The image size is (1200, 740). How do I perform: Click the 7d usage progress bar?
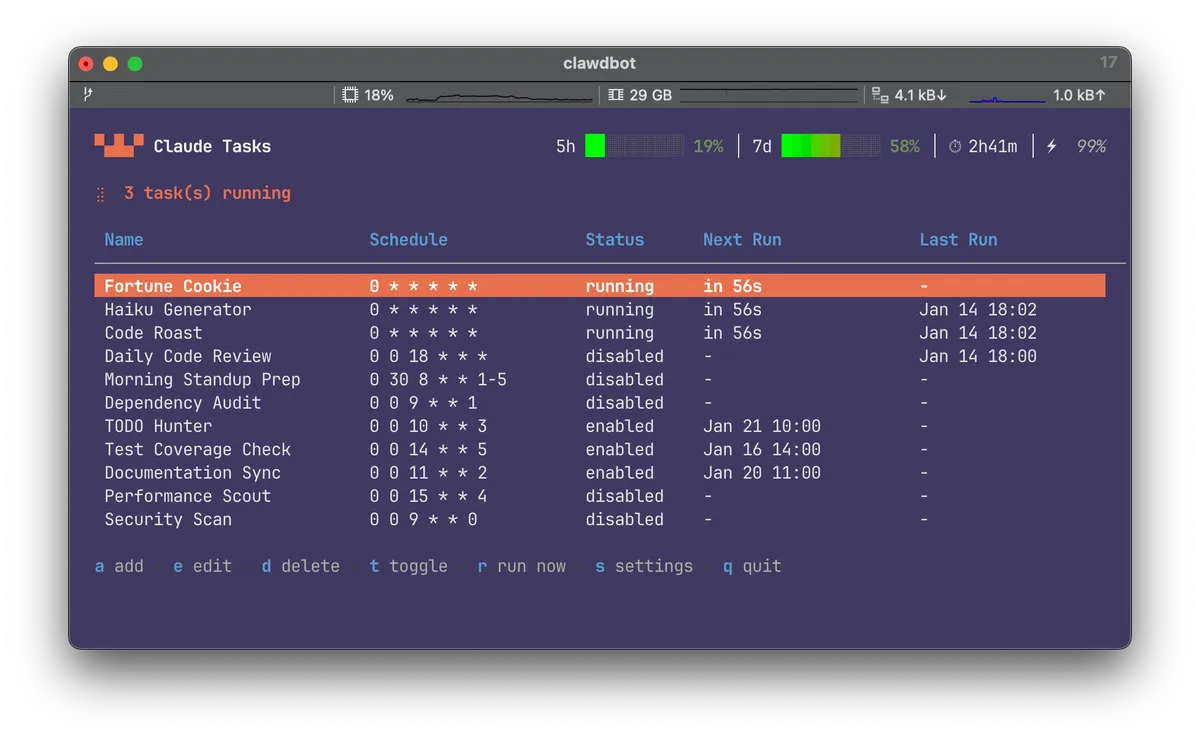tap(830, 146)
